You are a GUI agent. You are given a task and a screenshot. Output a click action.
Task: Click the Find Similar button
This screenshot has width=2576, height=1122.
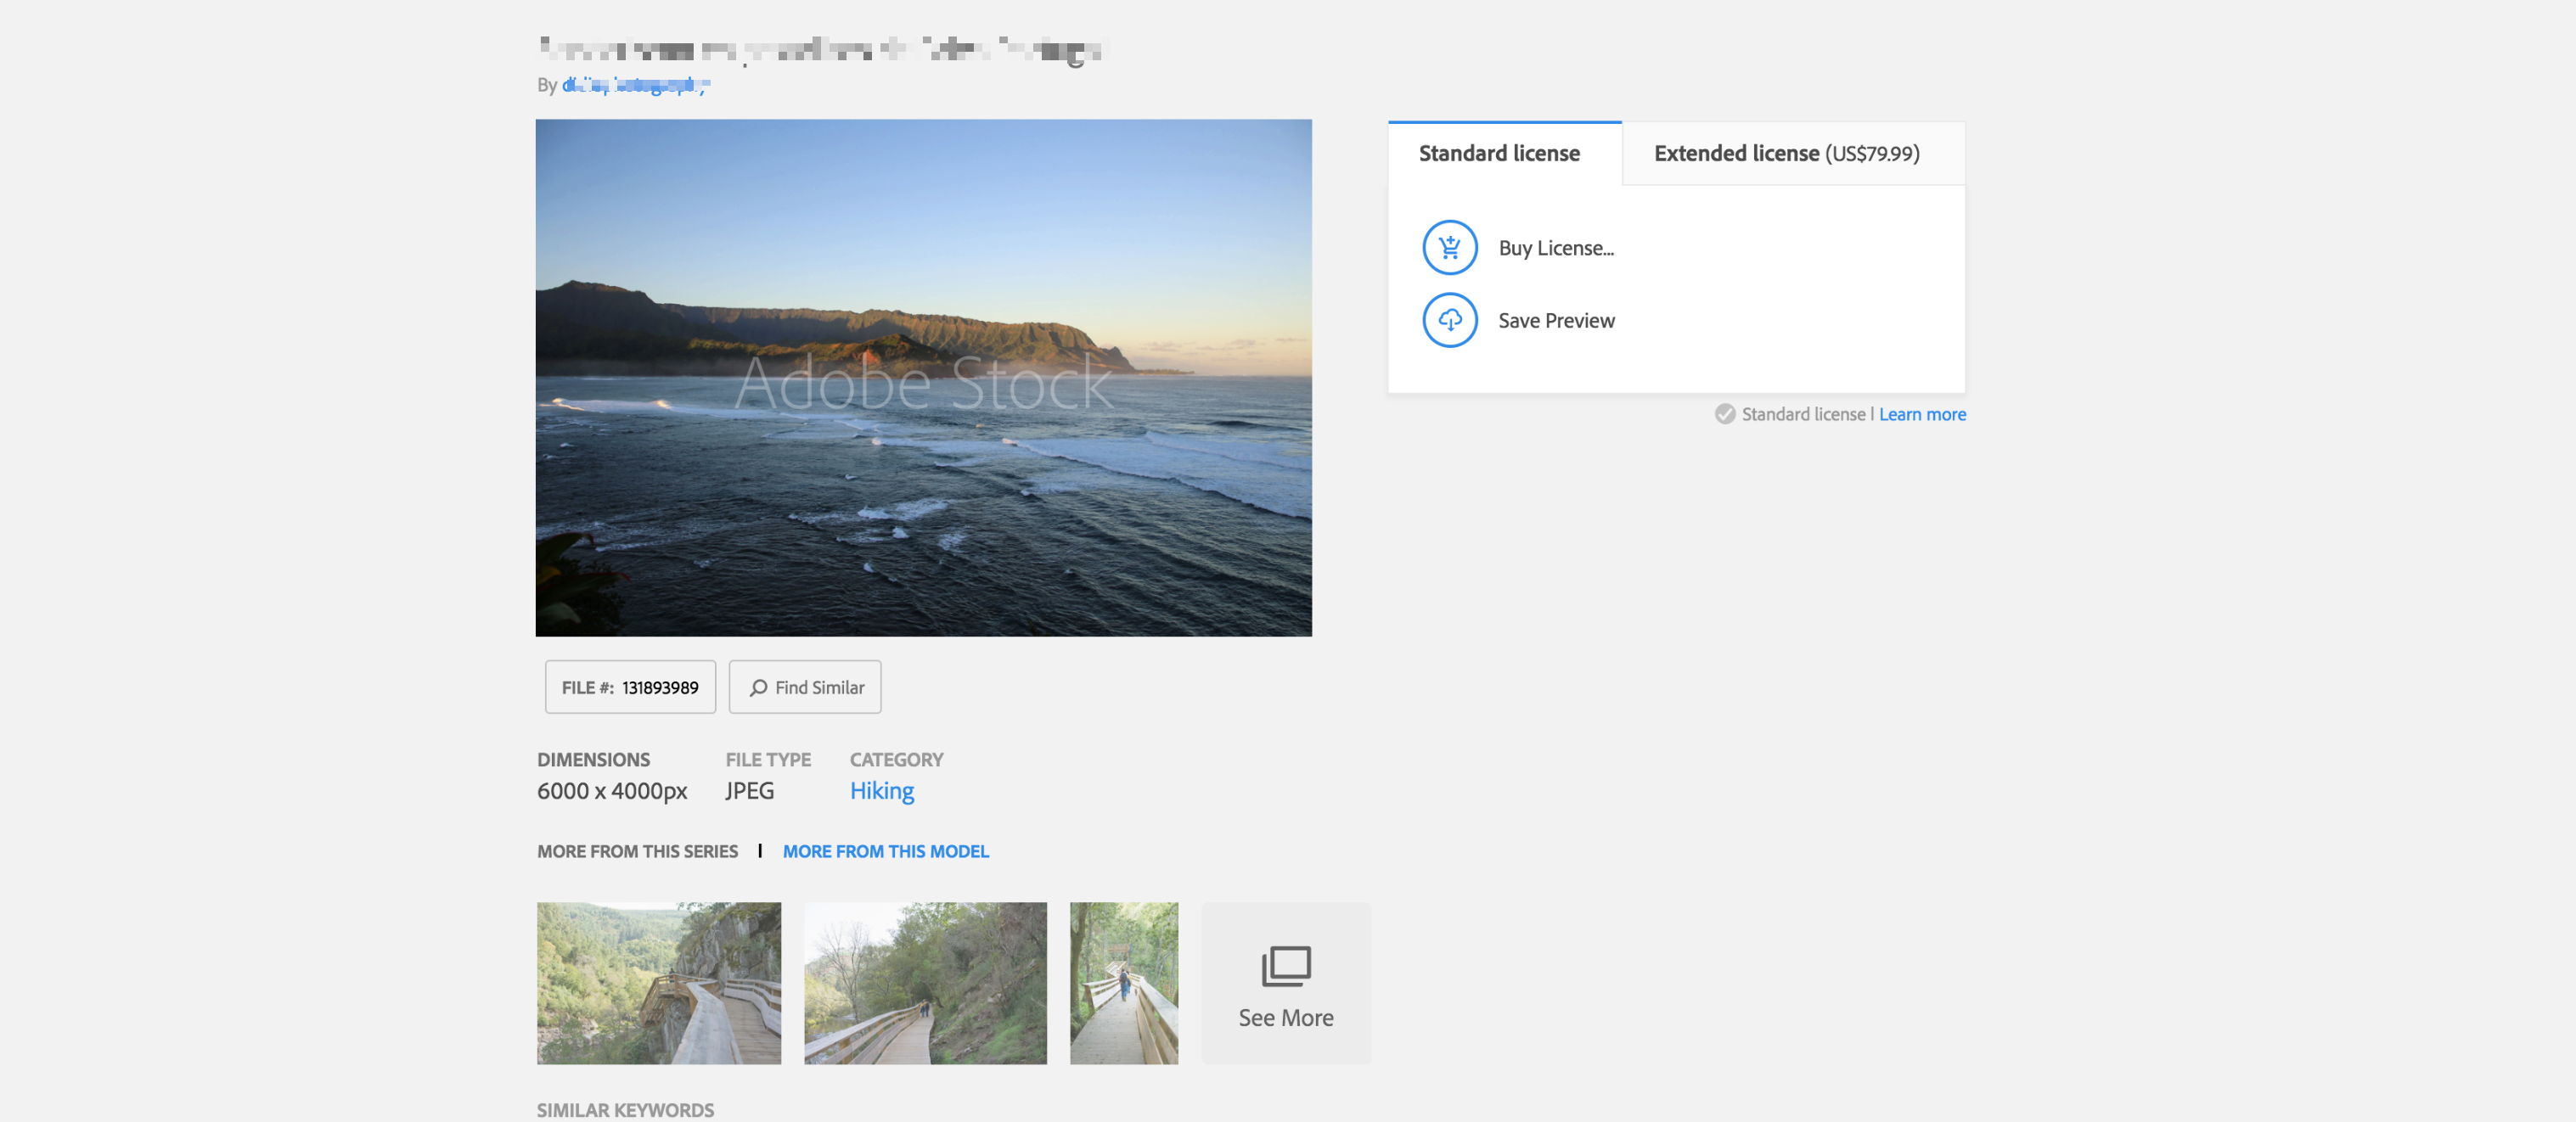(x=805, y=687)
